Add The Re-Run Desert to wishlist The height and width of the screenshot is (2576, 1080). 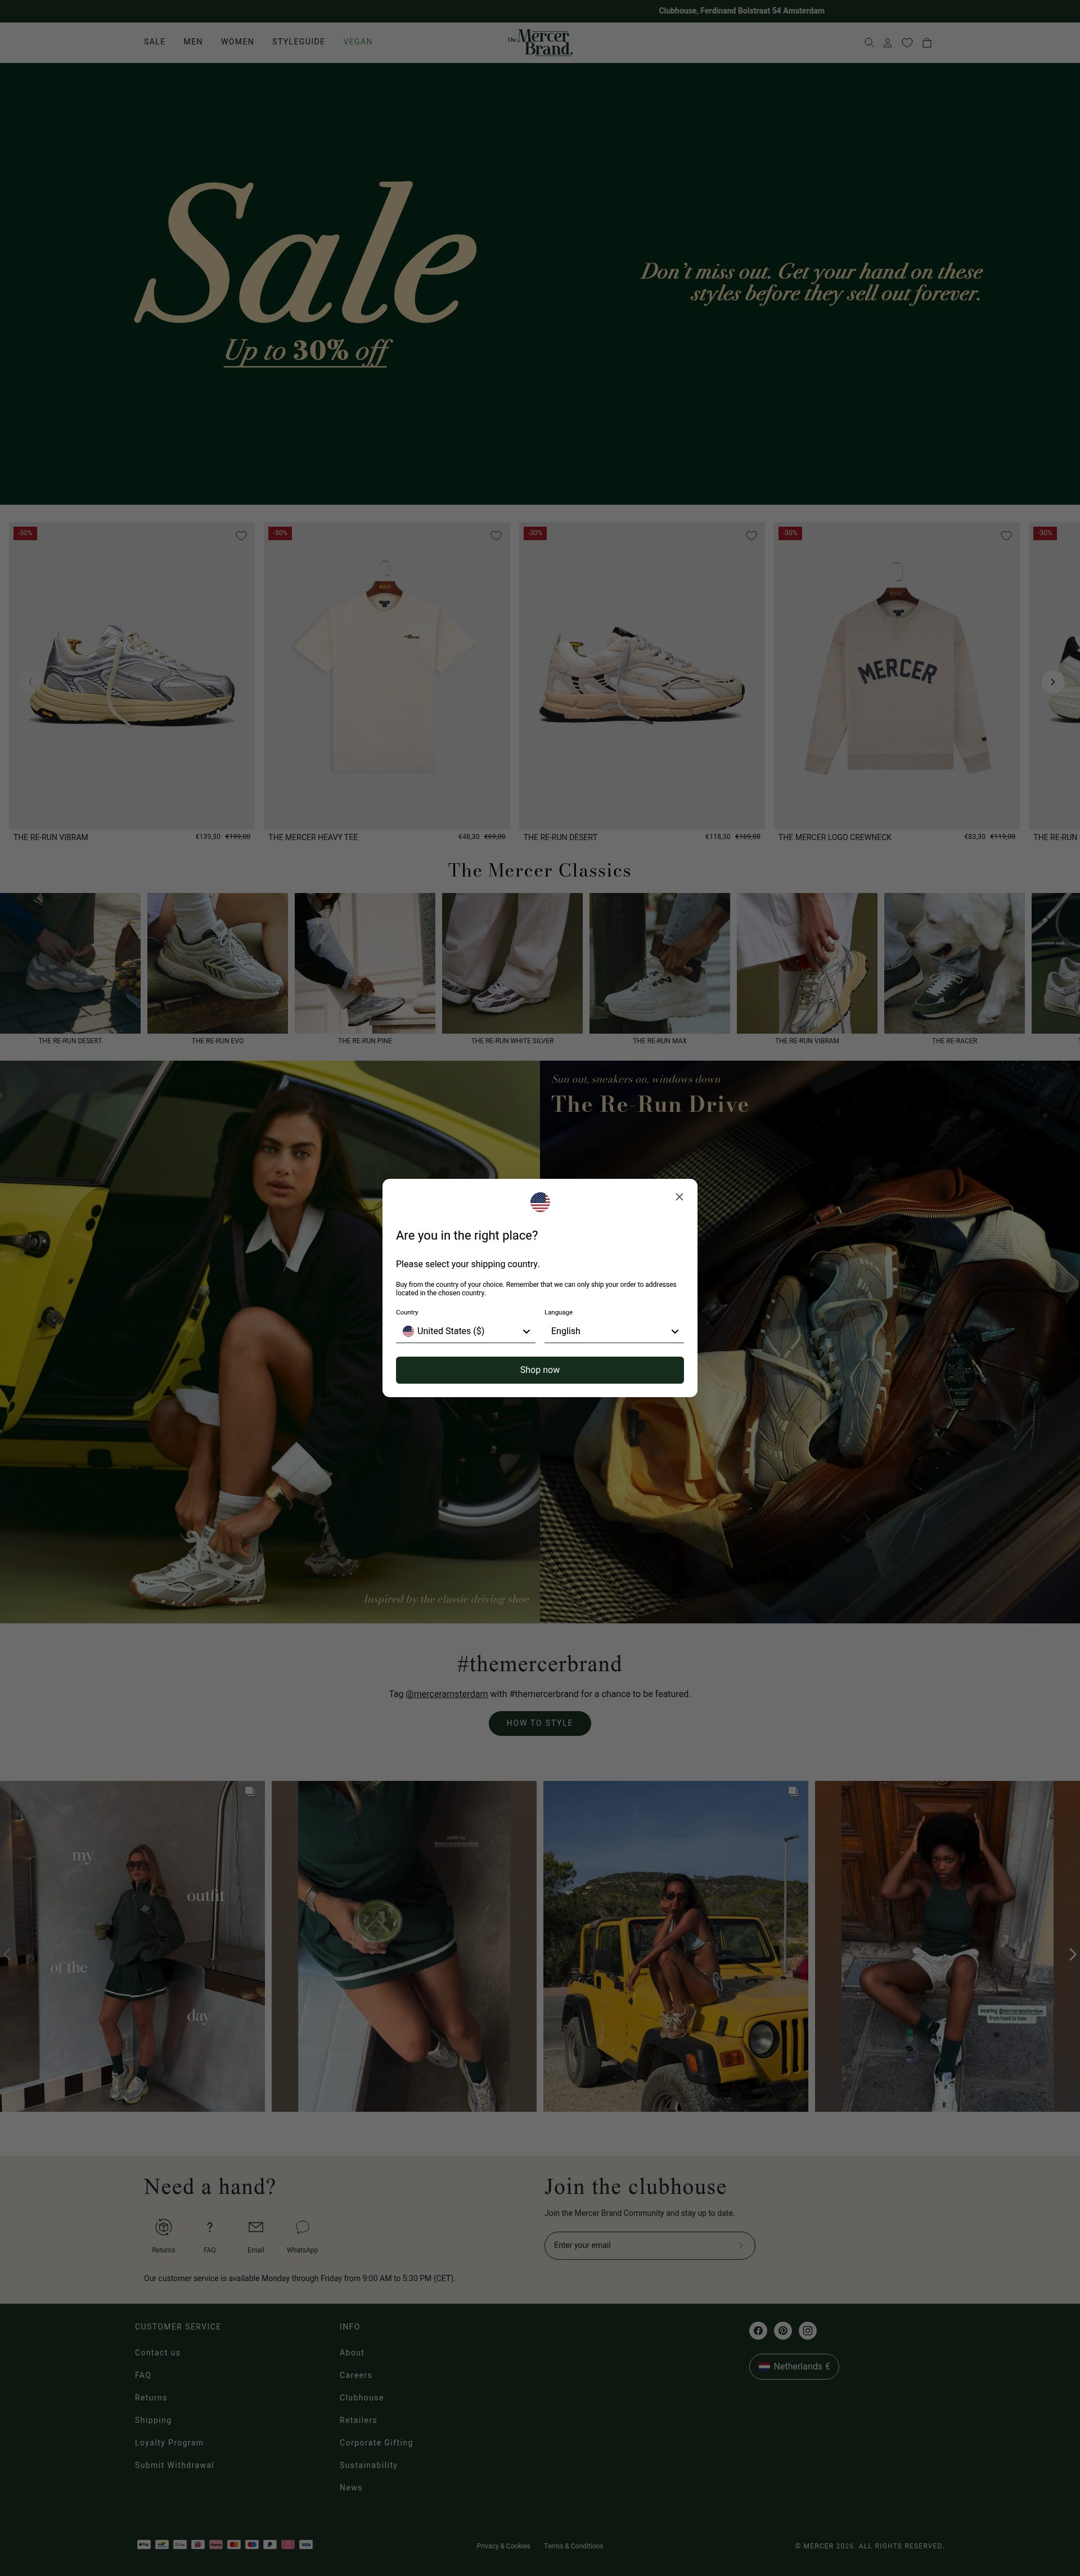(x=751, y=536)
